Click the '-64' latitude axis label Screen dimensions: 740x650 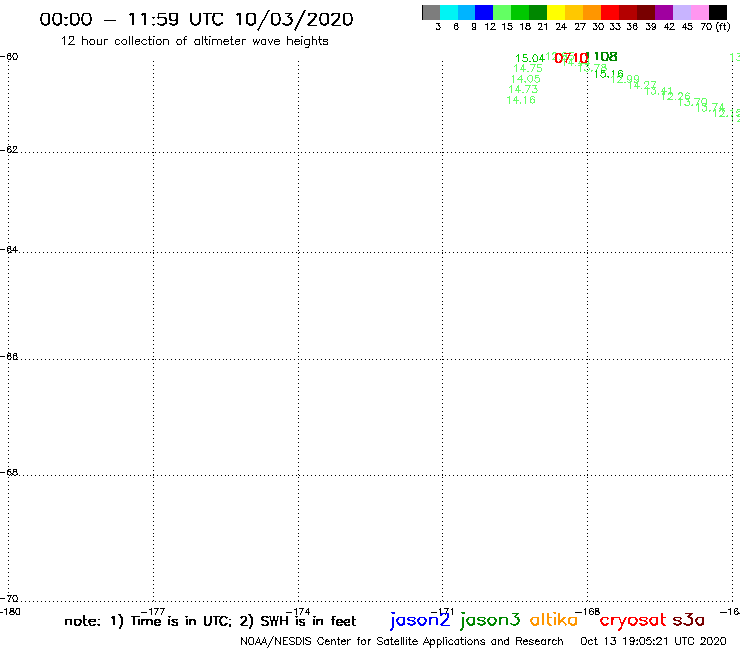pos(9,249)
